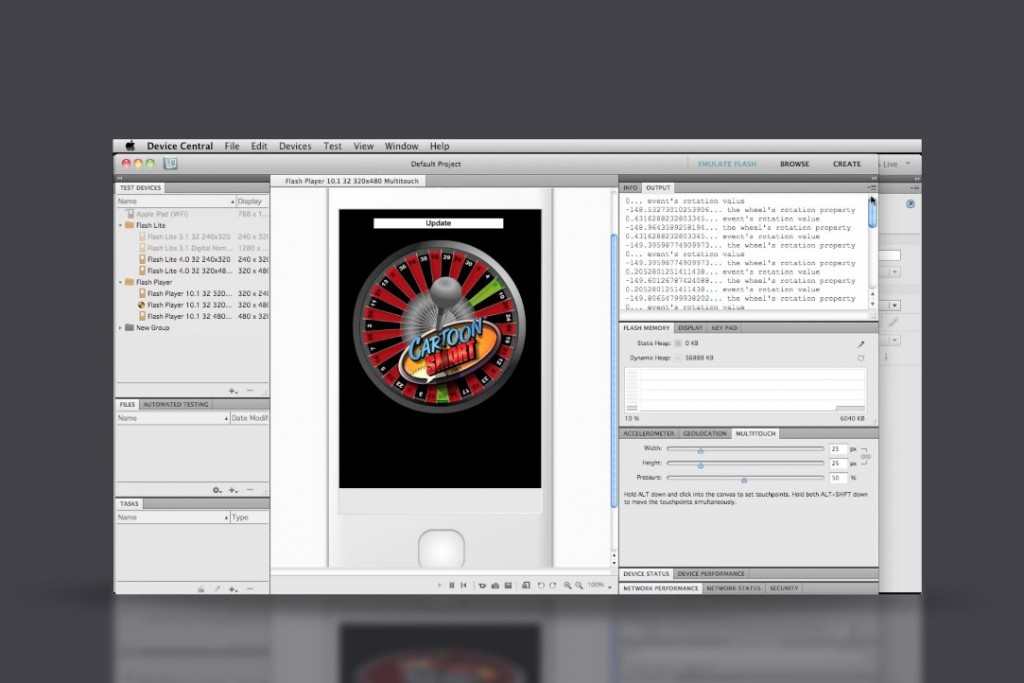Image resolution: width=1024 pixels, height=683 pixels.
Task: Rotate the device screen counterclockwise
Action: 540,585
